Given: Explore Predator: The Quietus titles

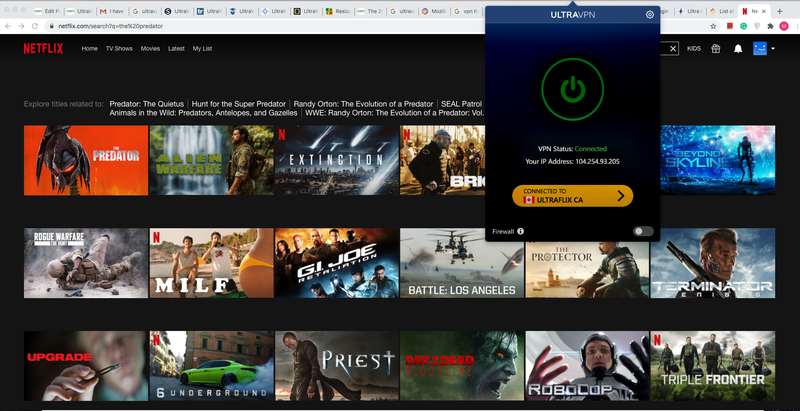Looking at the screenshot, I should (146, 104).
